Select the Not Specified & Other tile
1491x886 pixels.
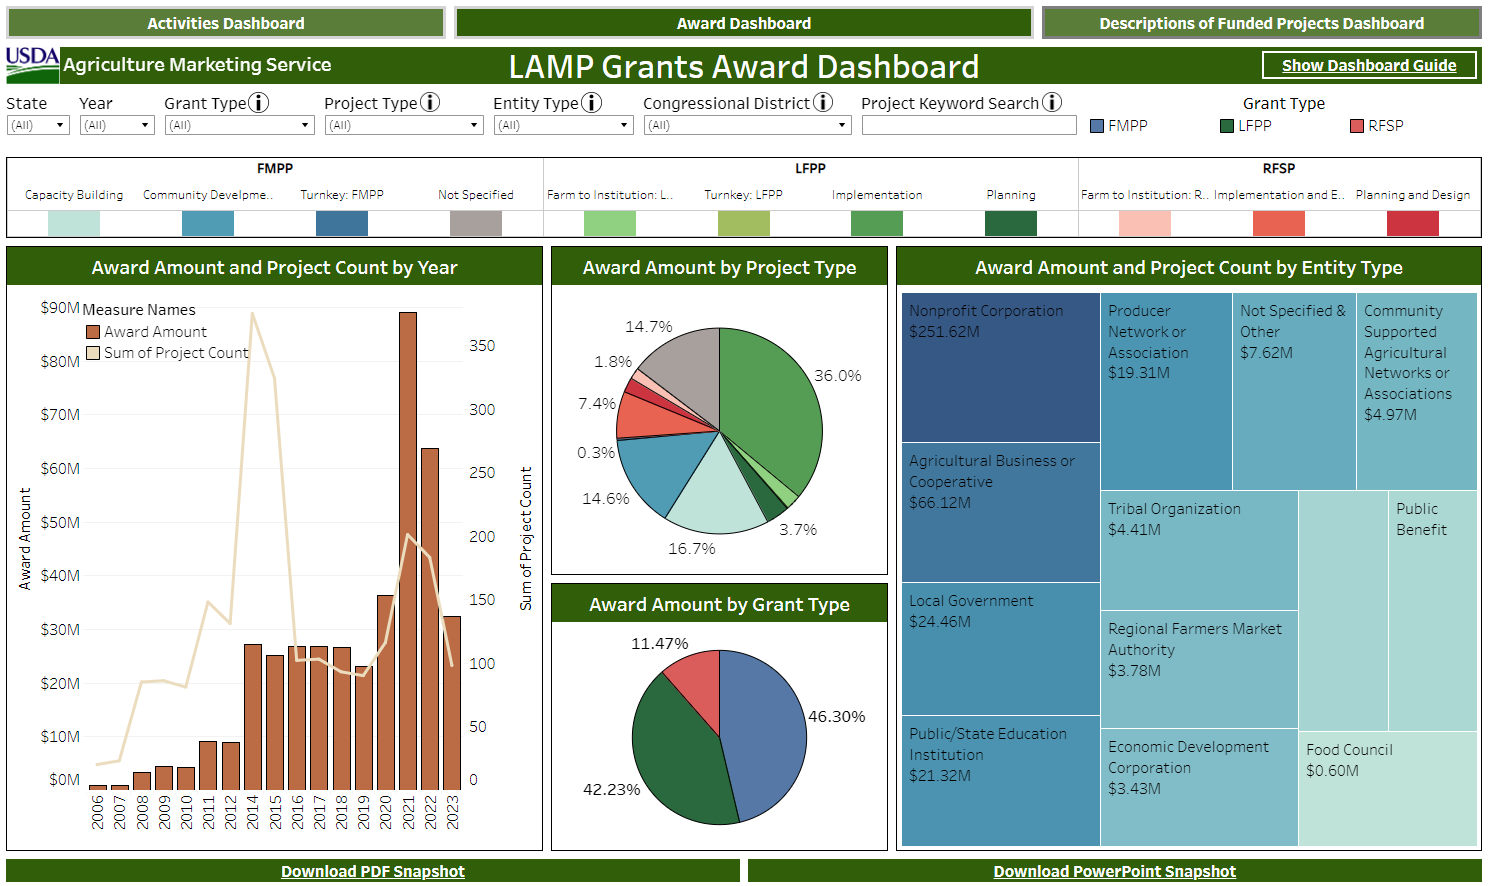click(1294, 391)
